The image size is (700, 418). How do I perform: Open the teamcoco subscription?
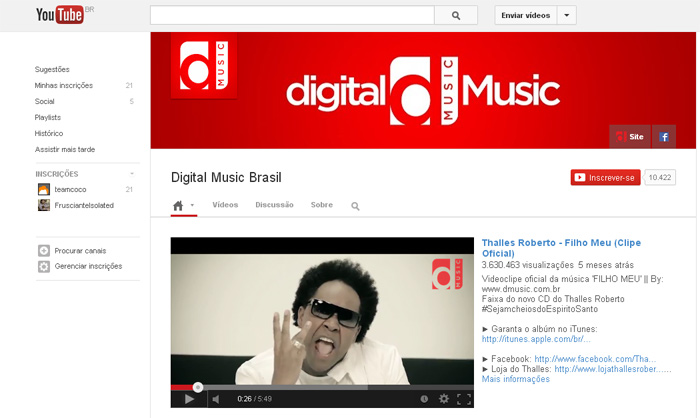click(71, 189)
